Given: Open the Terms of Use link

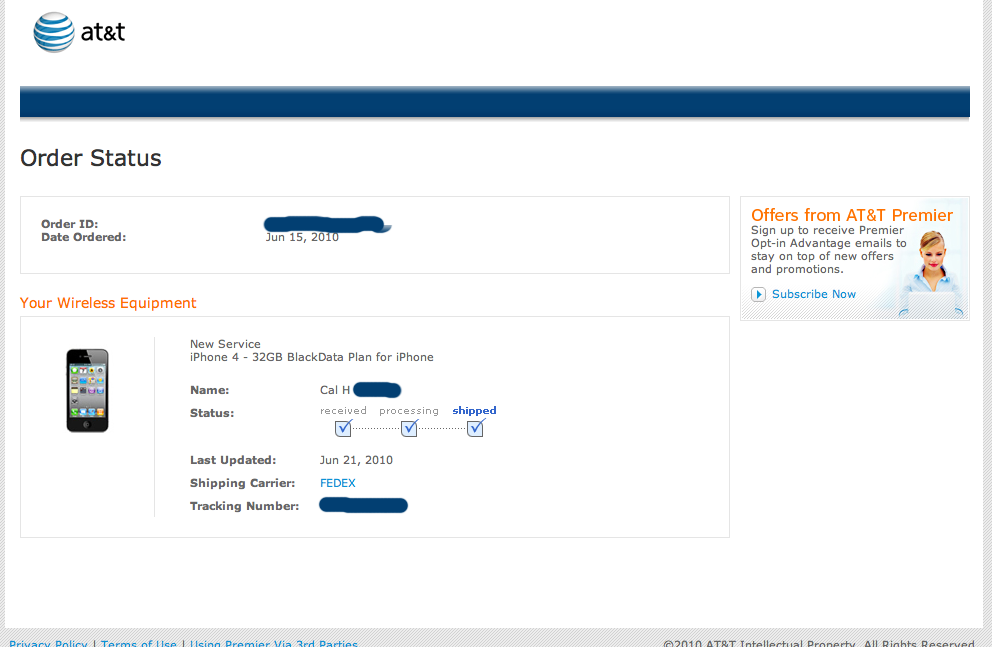Looking at the screenshot, I should tap(139, 643).
